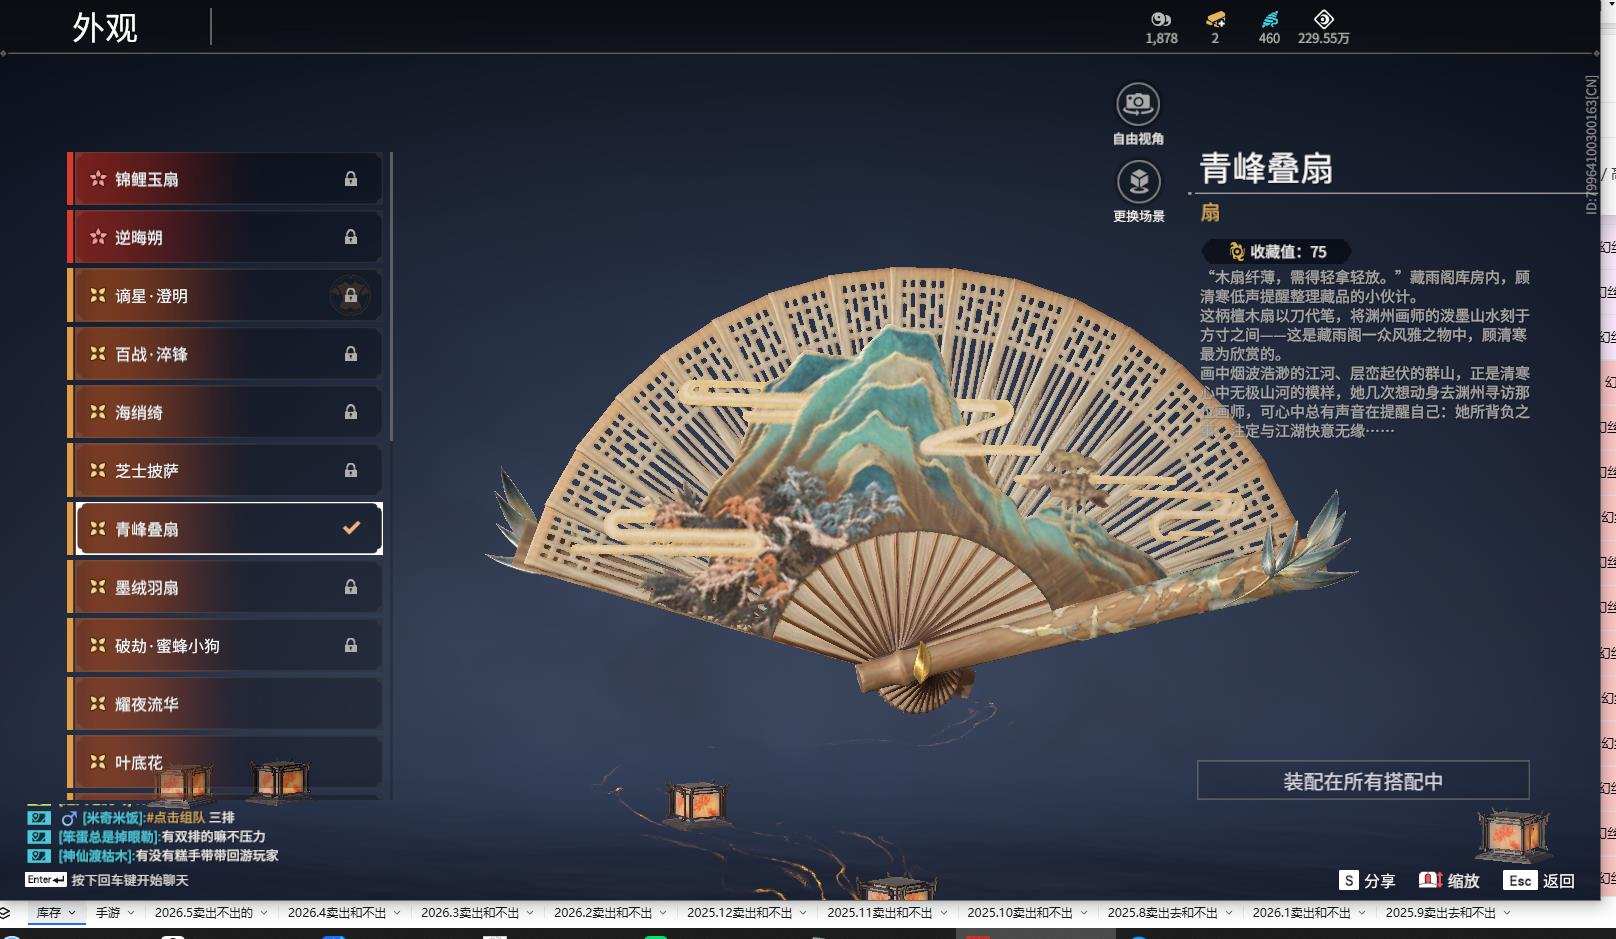Screen dimensions: 1616x939
Task: Click the lock icon on 破劫·蜜蜂小狗
Action: pyautogui.click(x=351, y=645)
